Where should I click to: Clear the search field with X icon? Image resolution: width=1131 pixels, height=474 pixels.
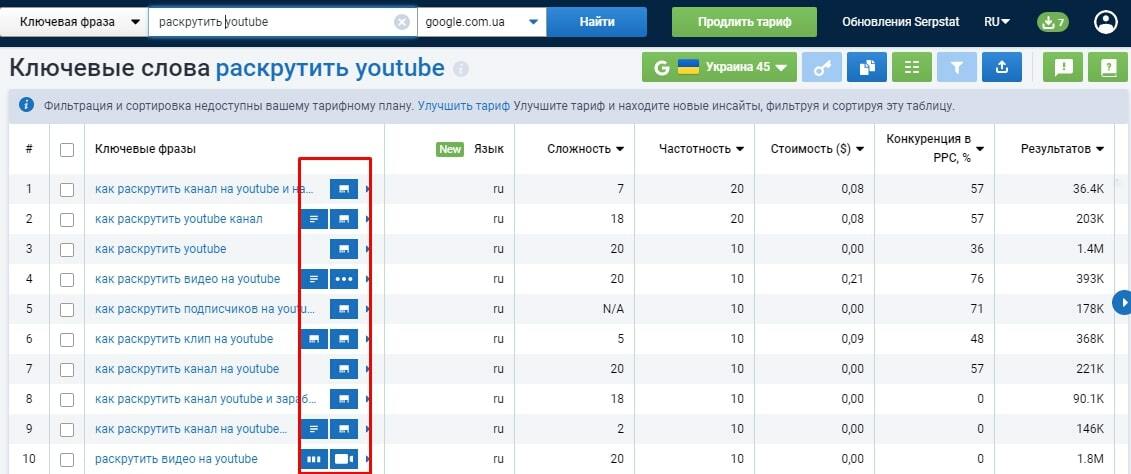(402, 22)
